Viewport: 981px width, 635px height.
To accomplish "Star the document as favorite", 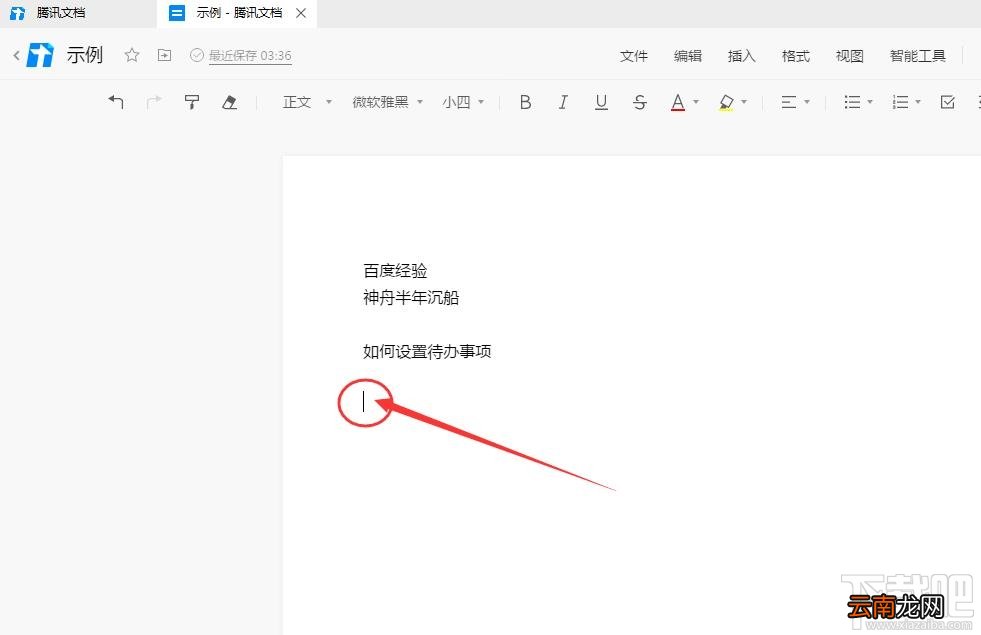I will coord(132,55).
